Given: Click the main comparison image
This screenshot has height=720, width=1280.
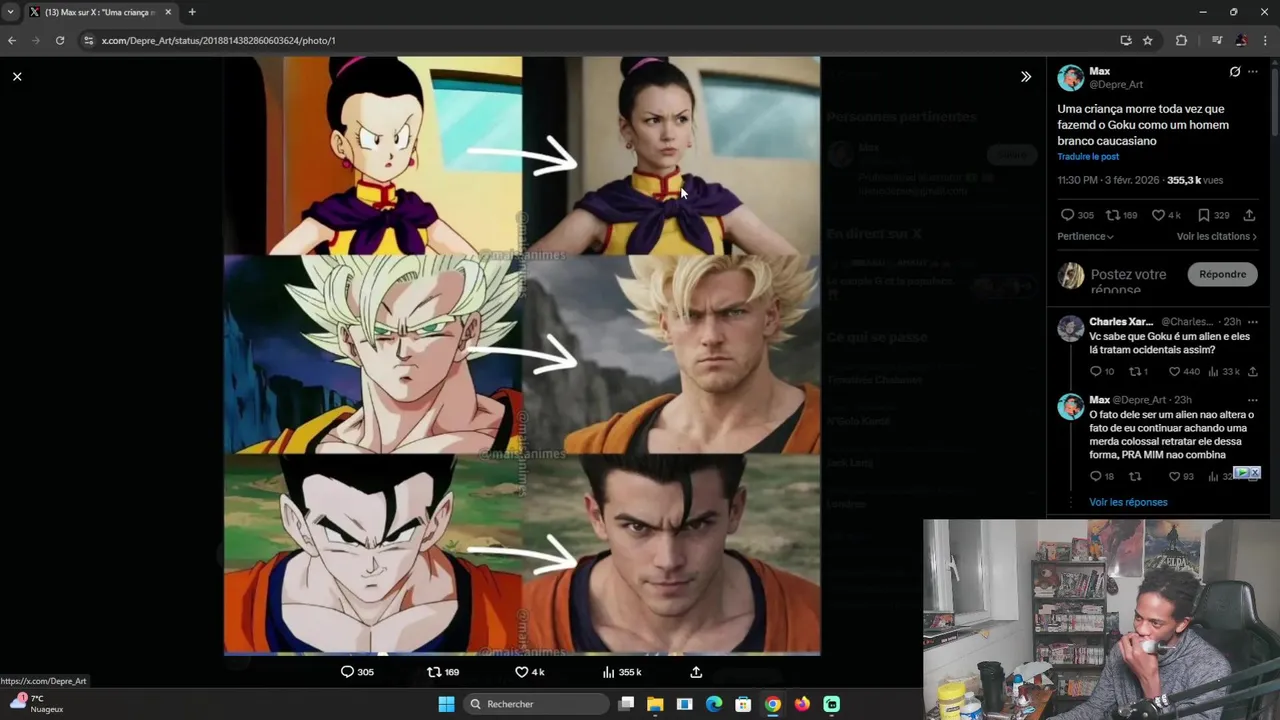Looking at the screenshot, I should [521, 355].
